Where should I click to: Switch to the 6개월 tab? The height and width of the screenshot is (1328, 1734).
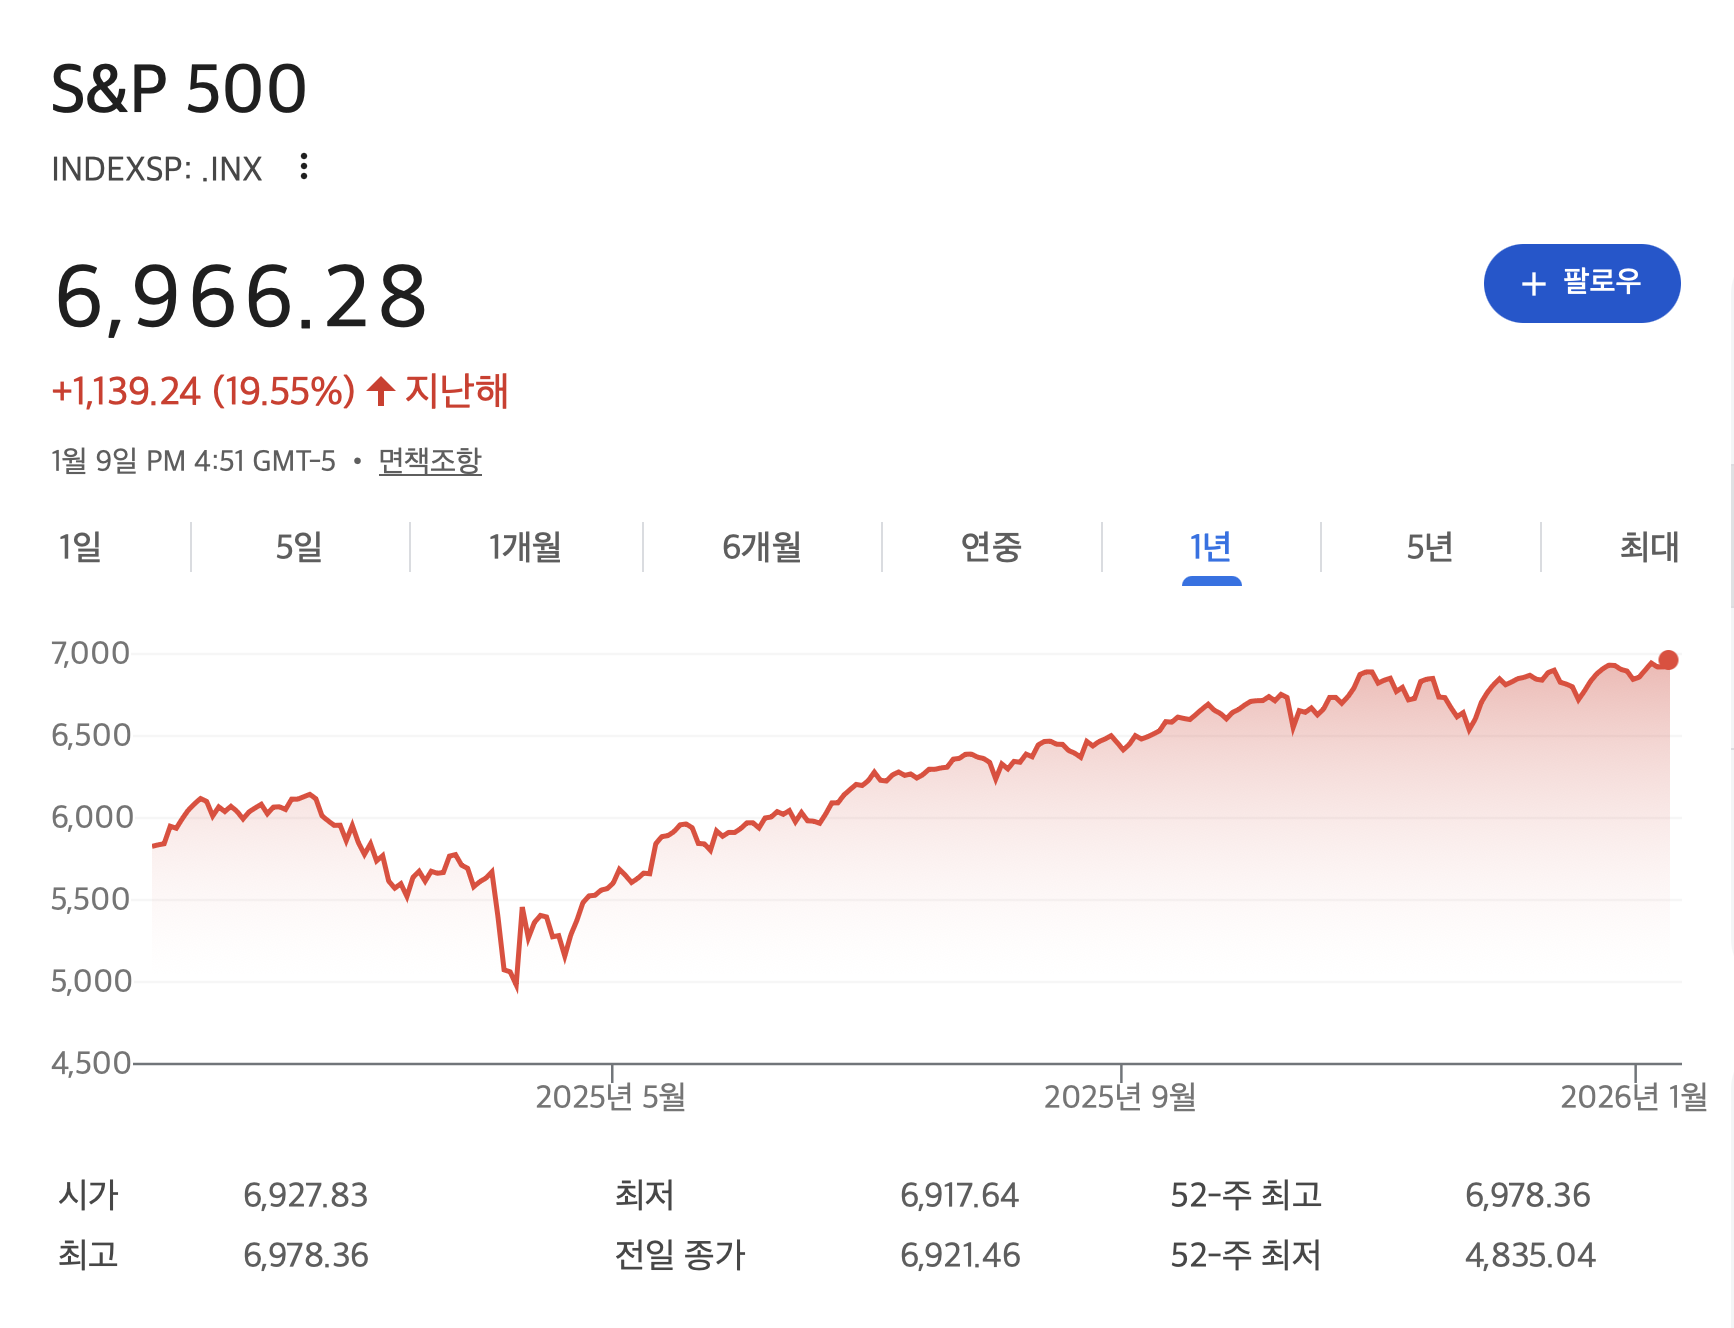[x=762, y=547]
